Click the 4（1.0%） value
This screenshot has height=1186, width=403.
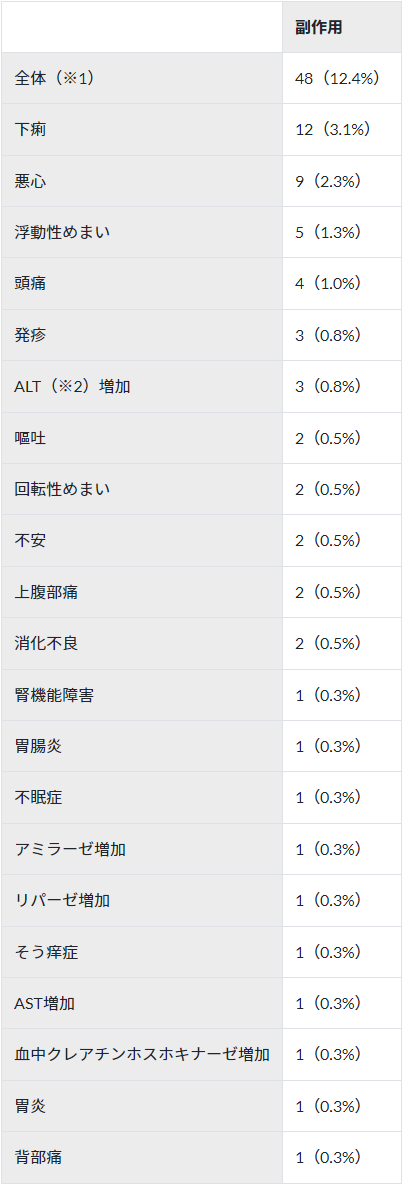[x=327, y=284]
